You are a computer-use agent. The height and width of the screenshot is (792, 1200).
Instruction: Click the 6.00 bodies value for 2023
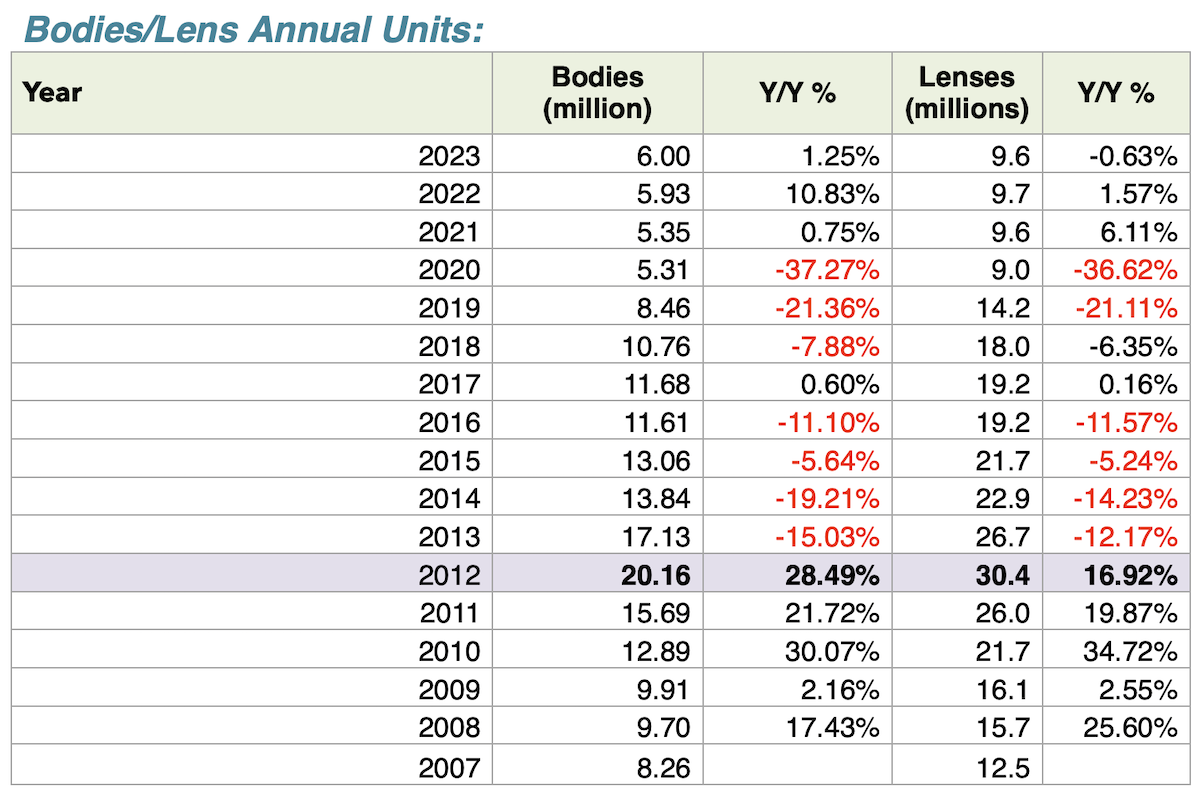tap(664, 156)
